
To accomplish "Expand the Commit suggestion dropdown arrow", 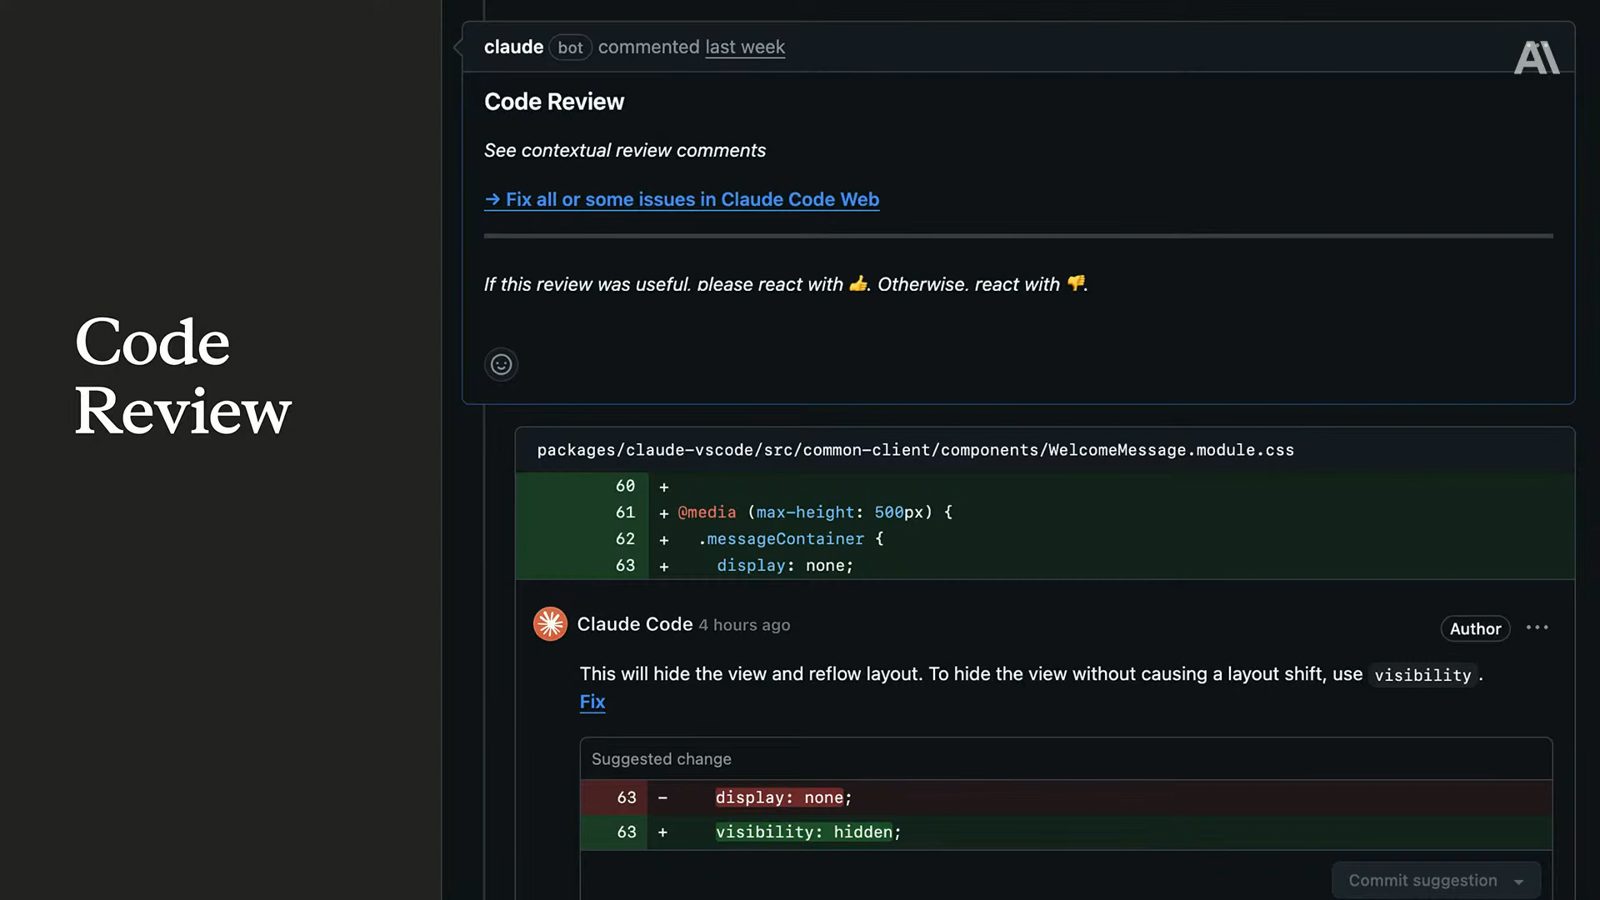I will click(x=1519, y=881).
